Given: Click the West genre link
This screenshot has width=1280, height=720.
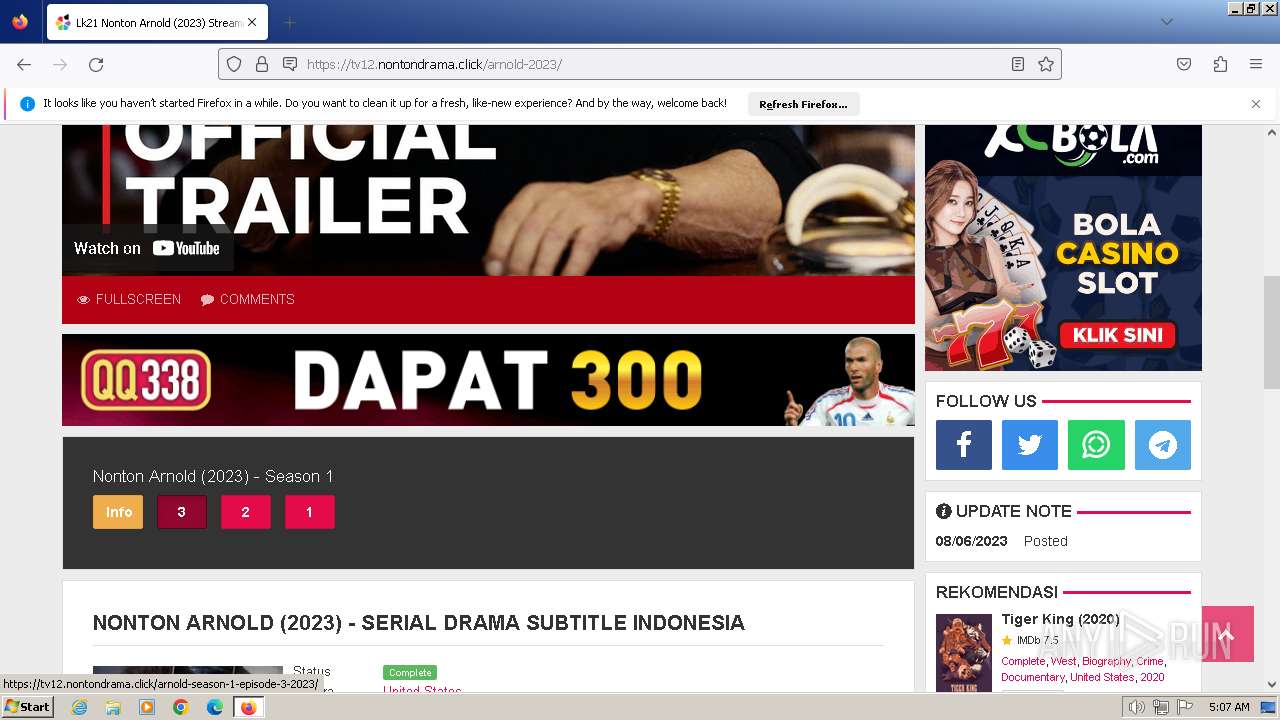Looking at the screenshot, I should point(1064,661).
